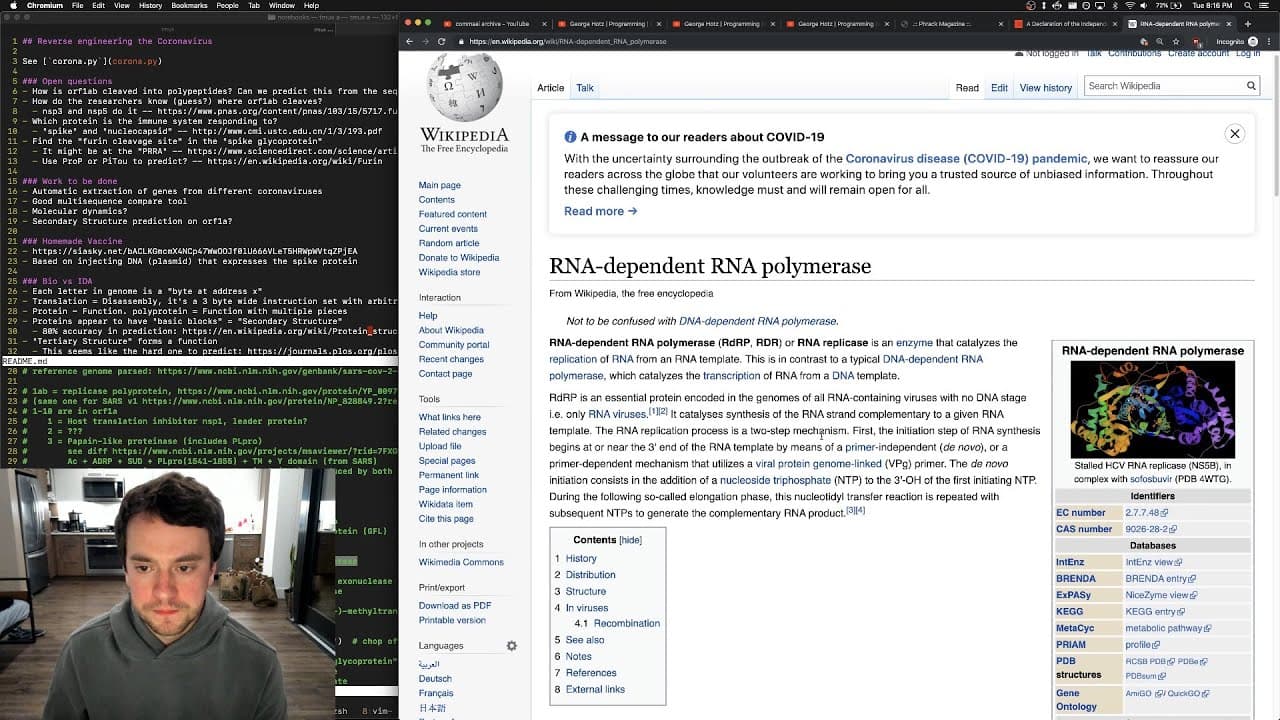1280x720 pixels.
Task: Close the Phrack Magazine tab
Action: coord(1001,23)
